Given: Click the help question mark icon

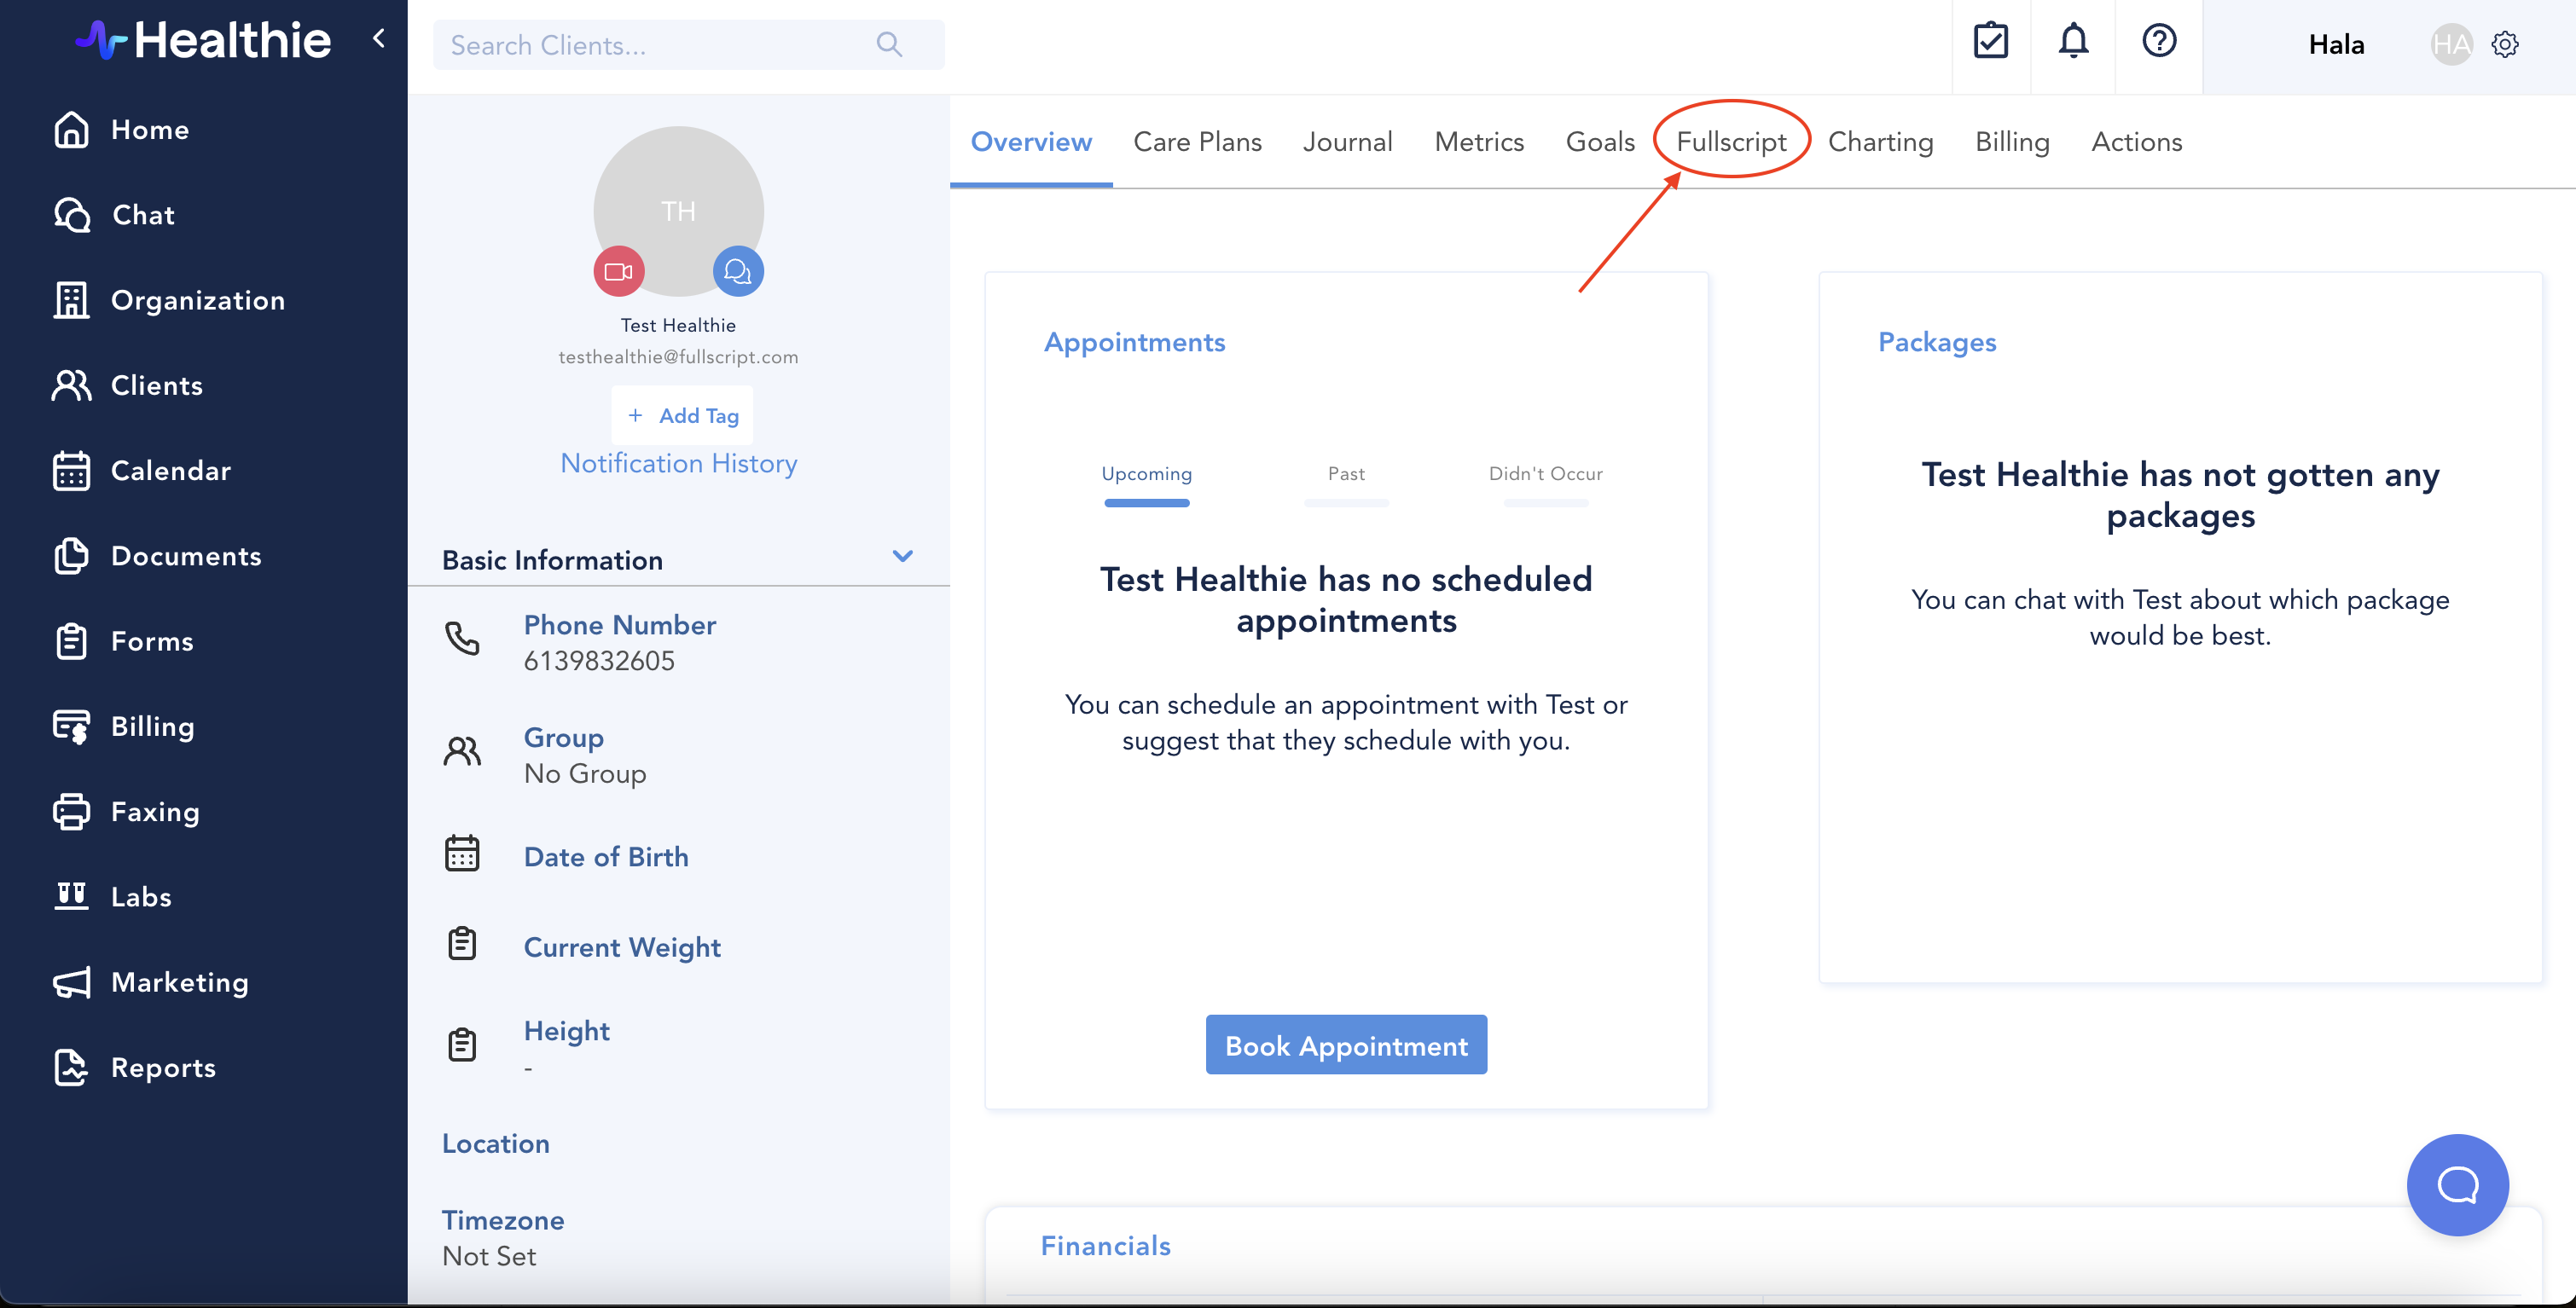Looking at the screenshot, I should point(2159,42).
